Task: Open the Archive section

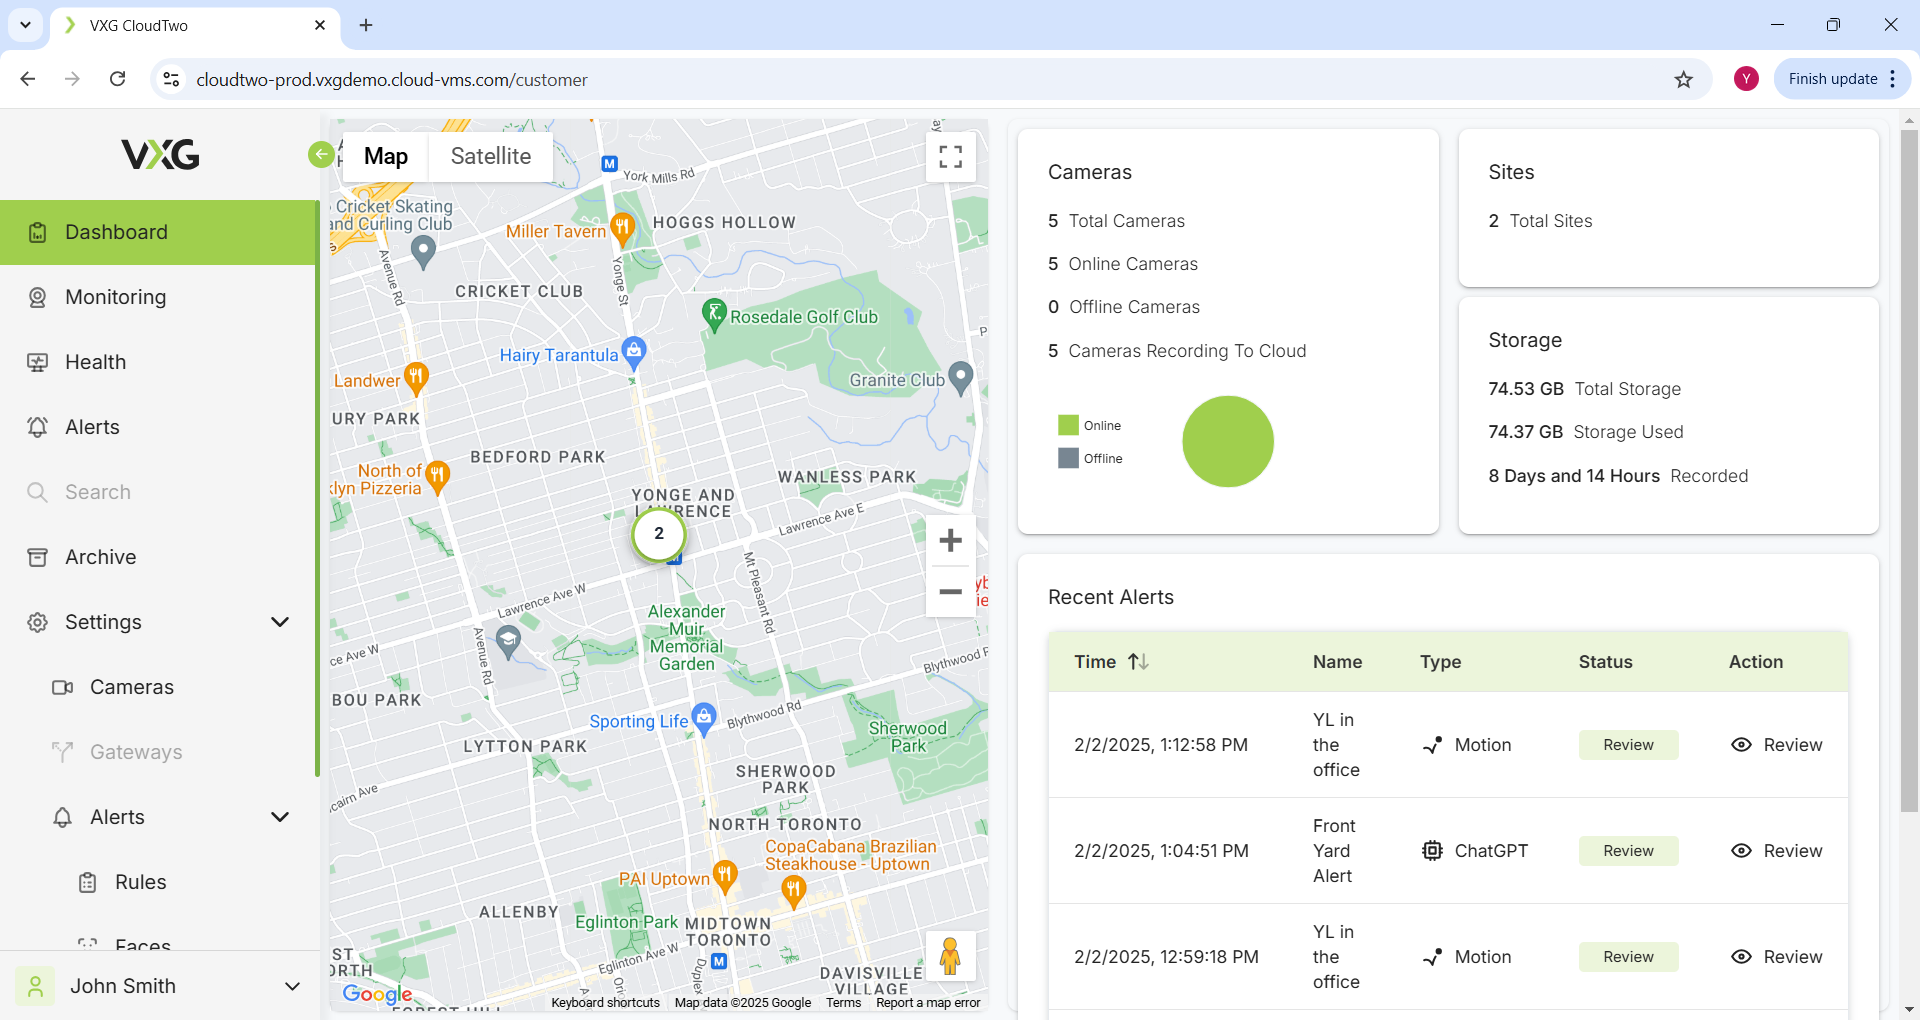Action: pos(100,557)
